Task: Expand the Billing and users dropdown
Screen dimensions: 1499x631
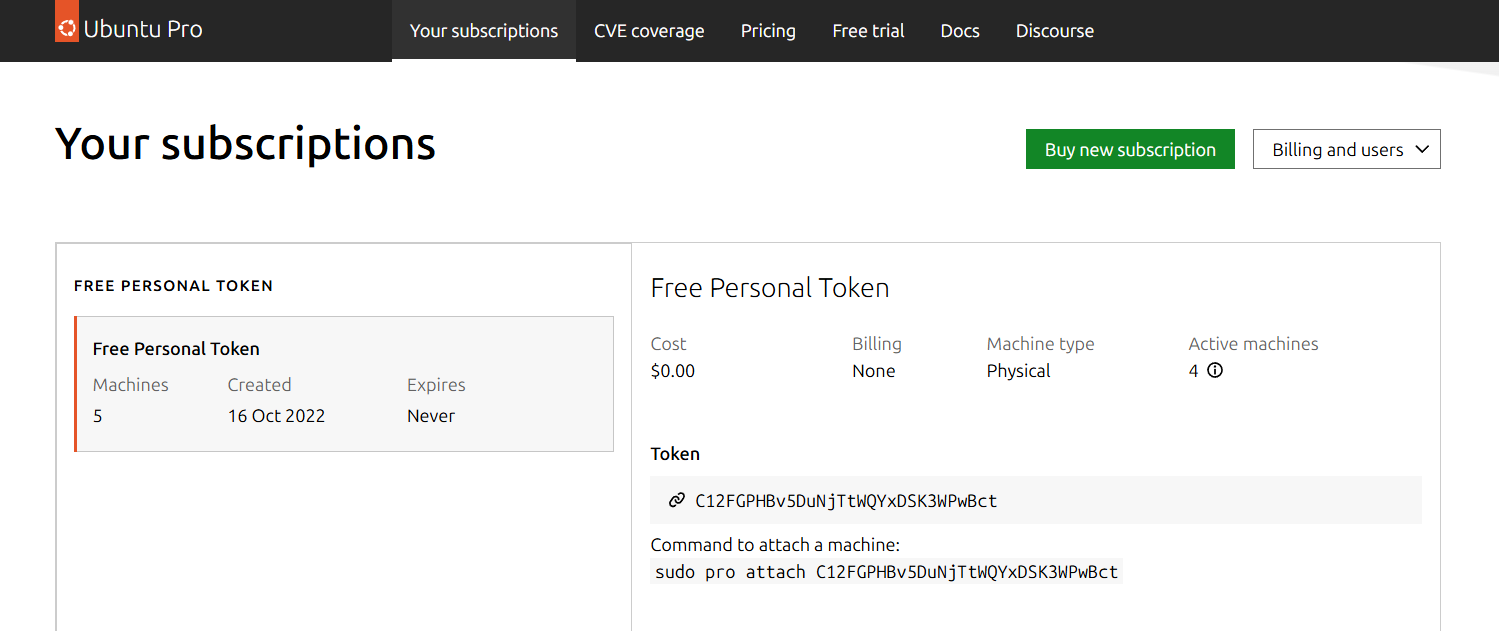Action: tap(1346, 150)
